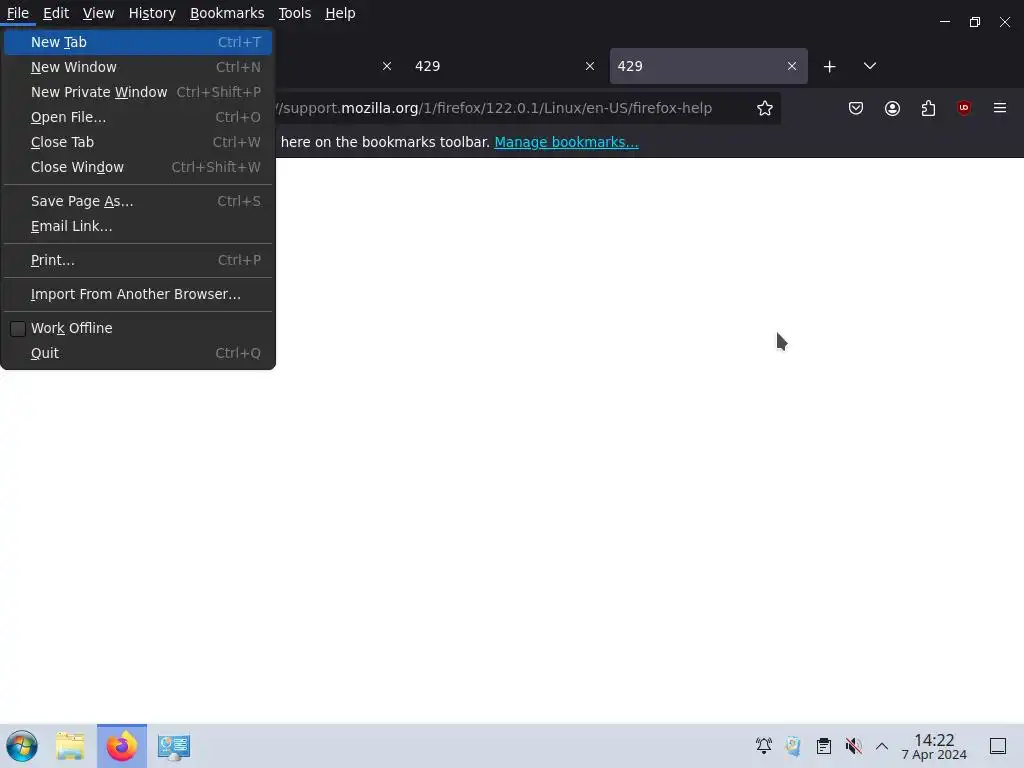This screenshot has height=768, width=1024.
Task: Select Close Window menu entry
Action: tap(138, 167)
